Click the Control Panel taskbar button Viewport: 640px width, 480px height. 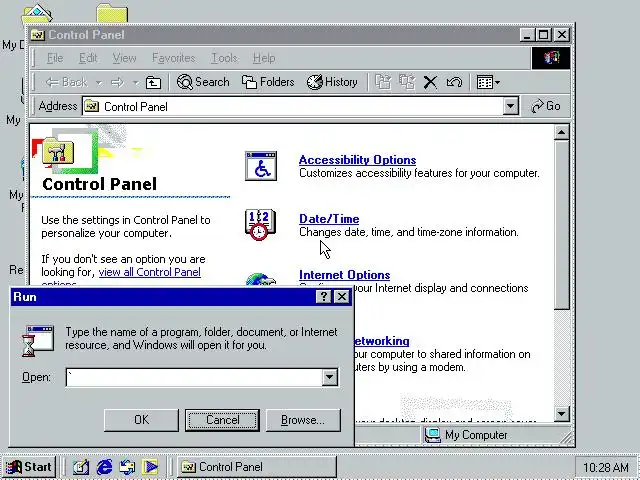pos(257,467)
